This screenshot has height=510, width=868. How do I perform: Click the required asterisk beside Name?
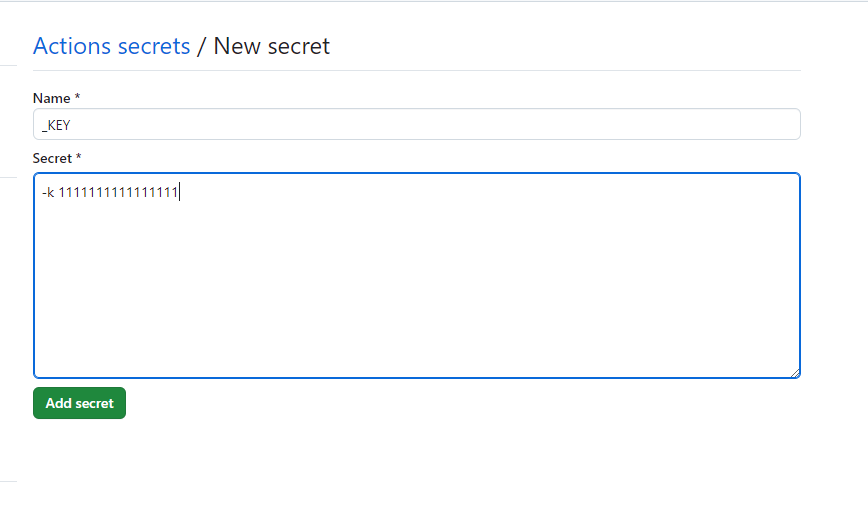(x=78, y=97)
